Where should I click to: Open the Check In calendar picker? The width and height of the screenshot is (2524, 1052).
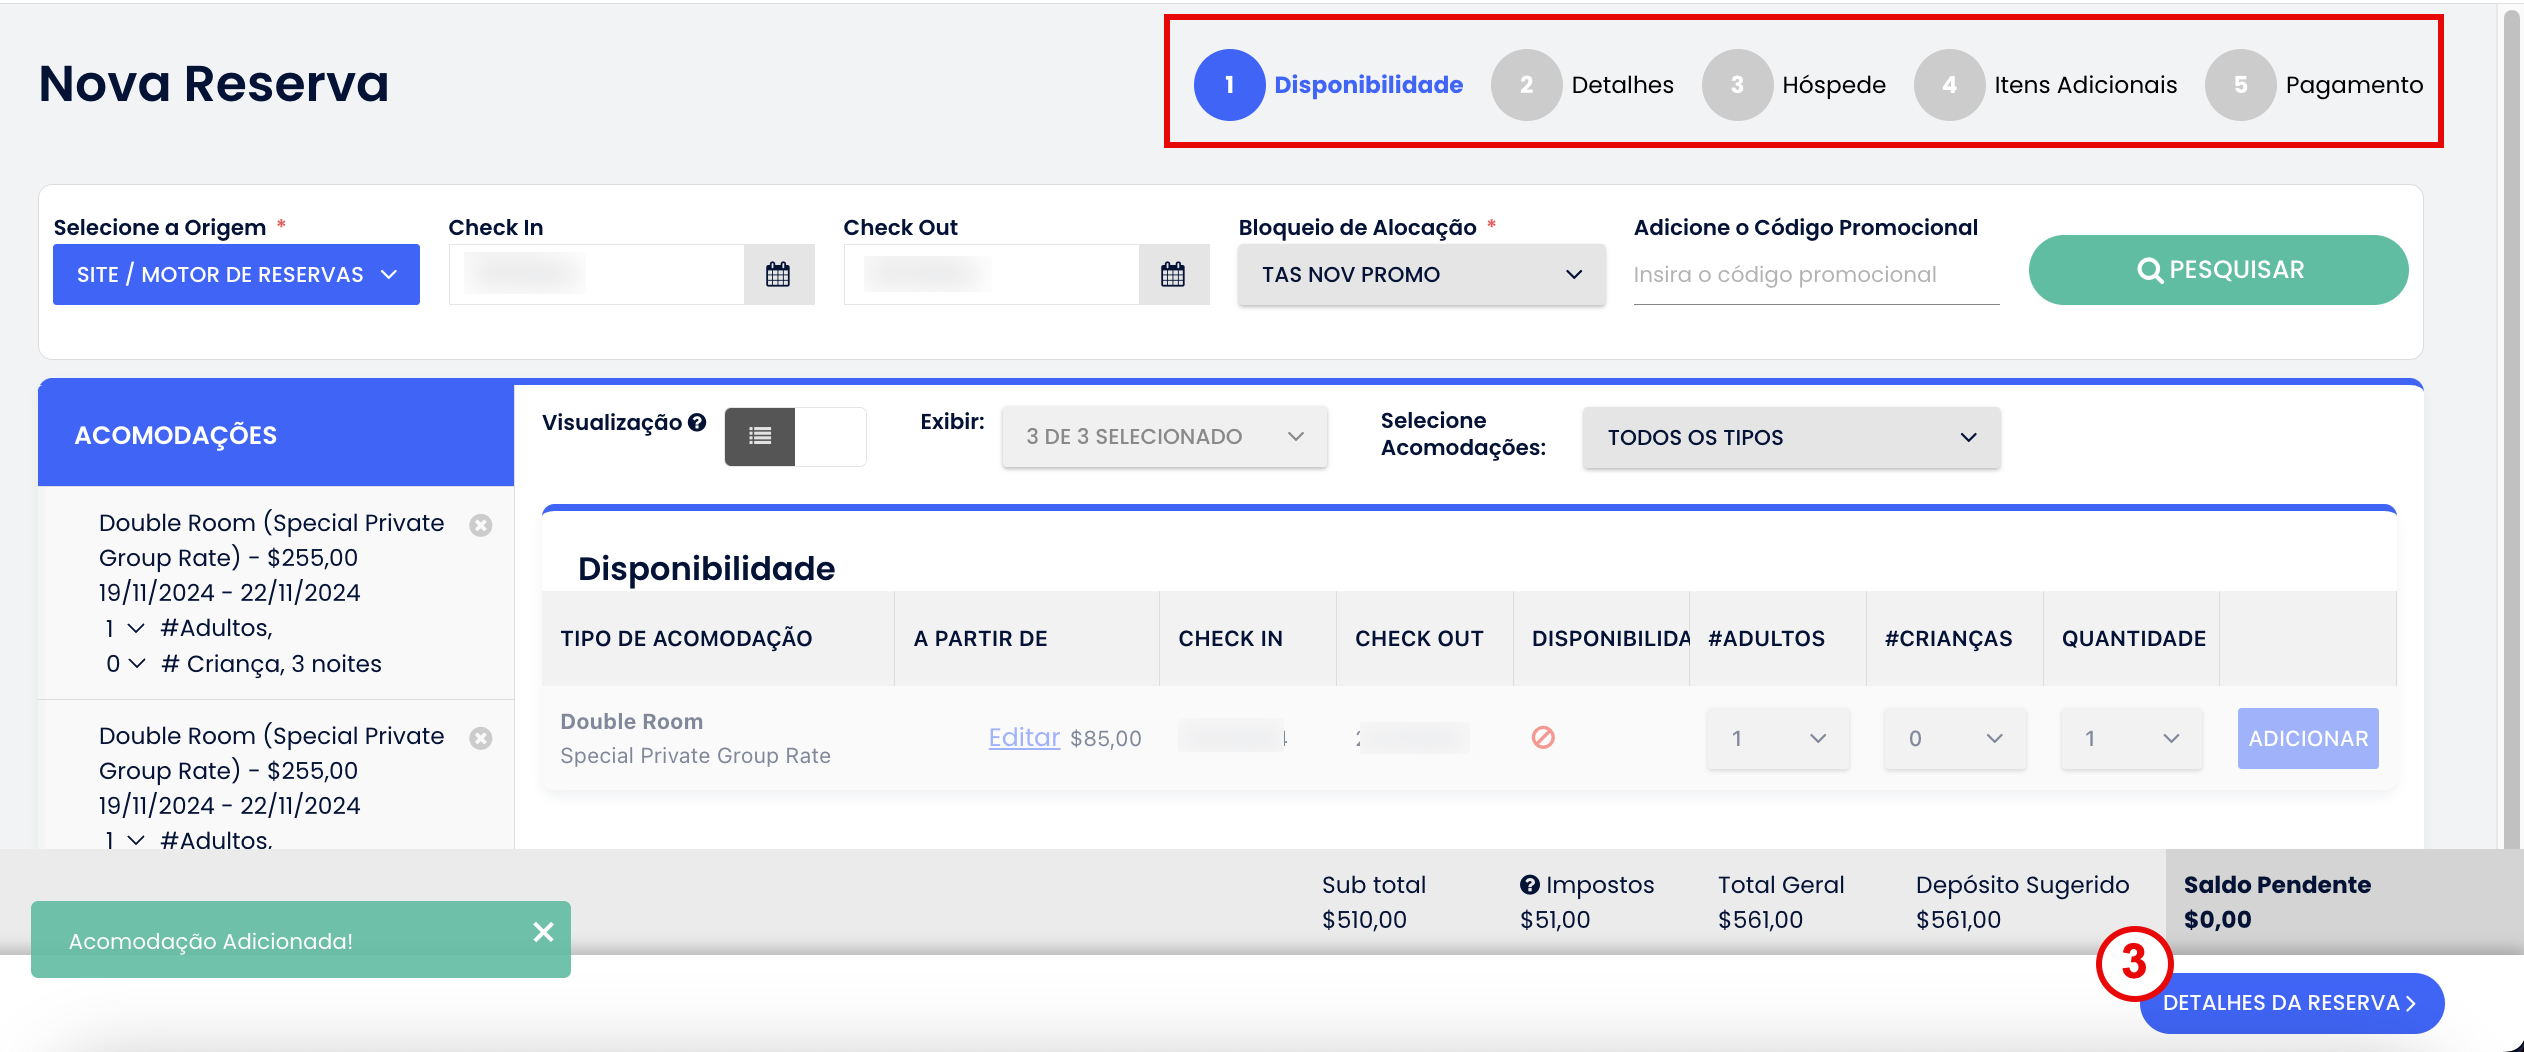coord(778,274)
